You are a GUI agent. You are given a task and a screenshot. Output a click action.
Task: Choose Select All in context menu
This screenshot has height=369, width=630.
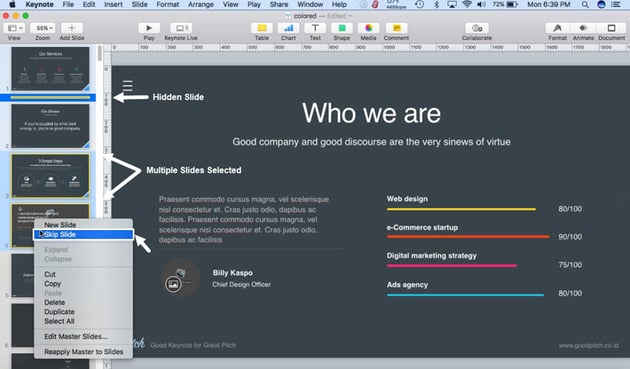(83, 321)
